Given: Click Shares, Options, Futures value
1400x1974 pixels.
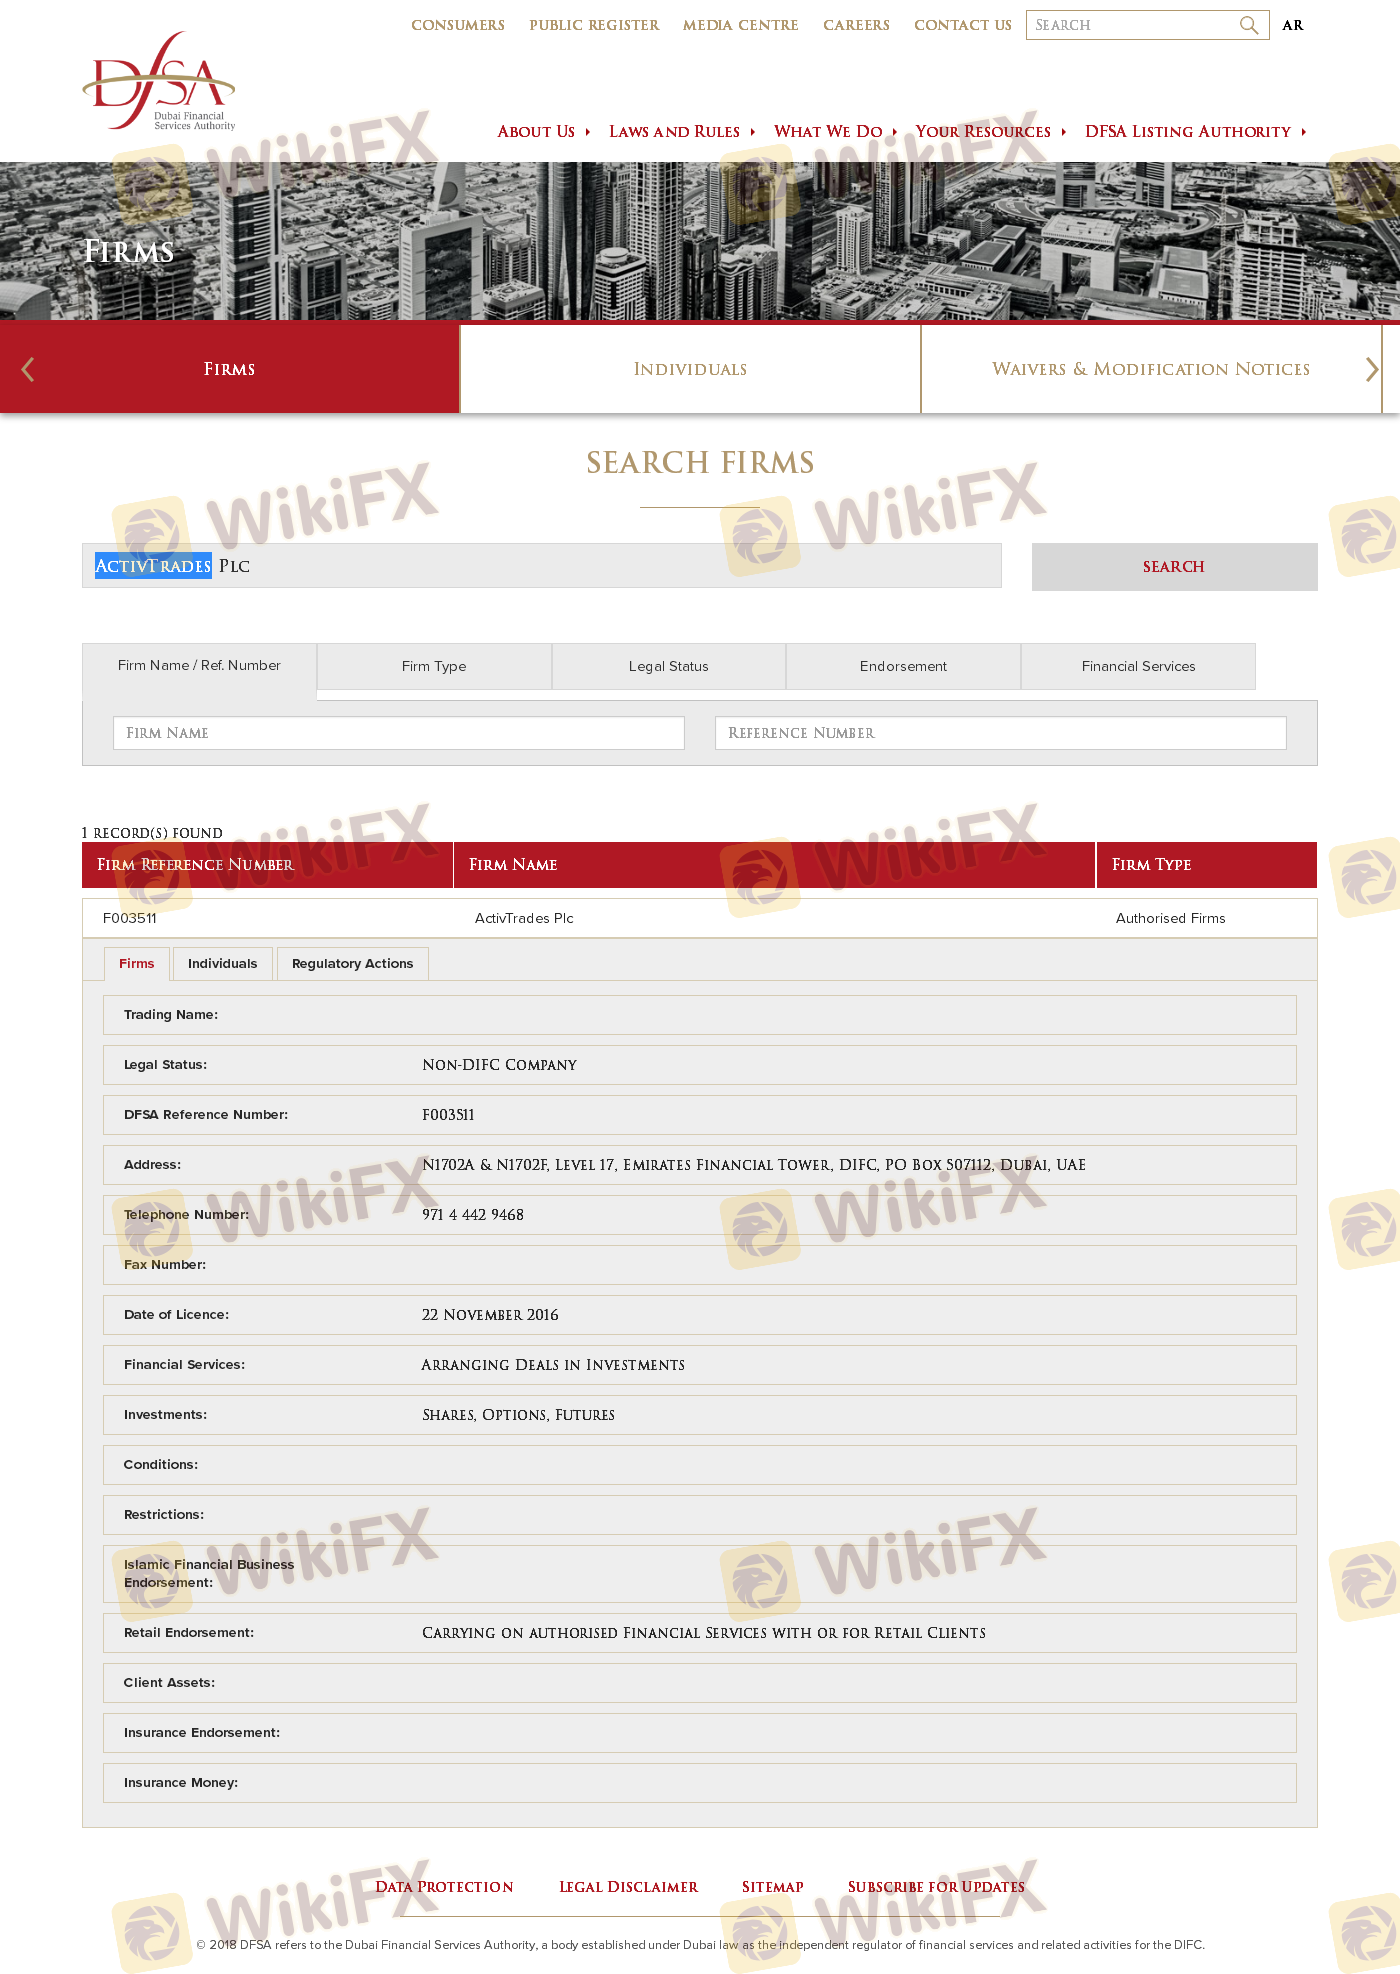Looking at the screenshot, I should point(518,1415).
